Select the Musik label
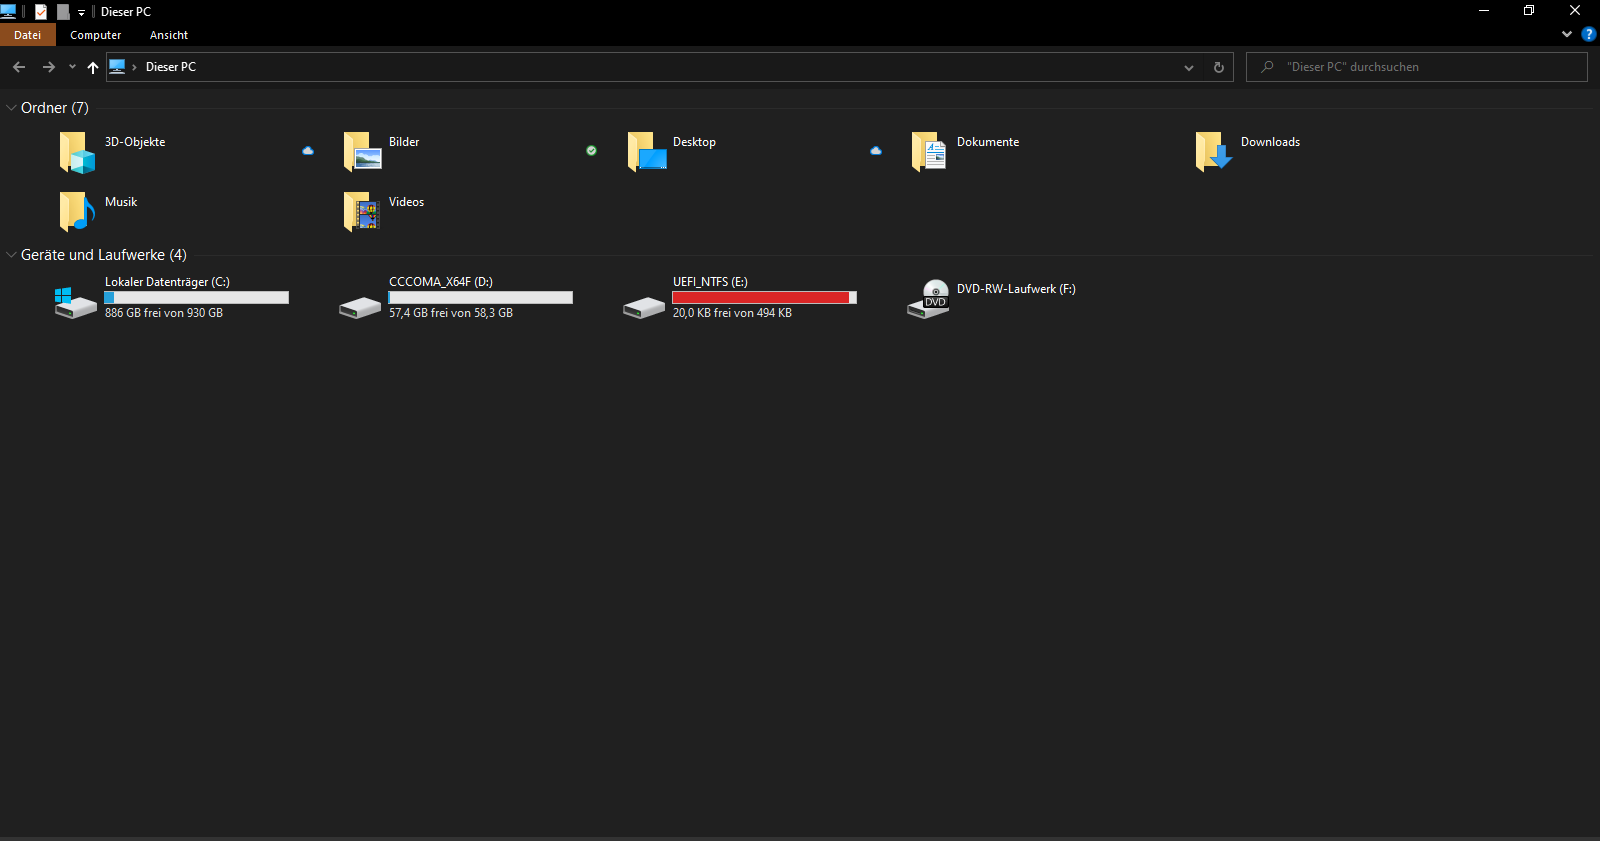Viewport: 1600px width, 841px height. pos(121,202)
